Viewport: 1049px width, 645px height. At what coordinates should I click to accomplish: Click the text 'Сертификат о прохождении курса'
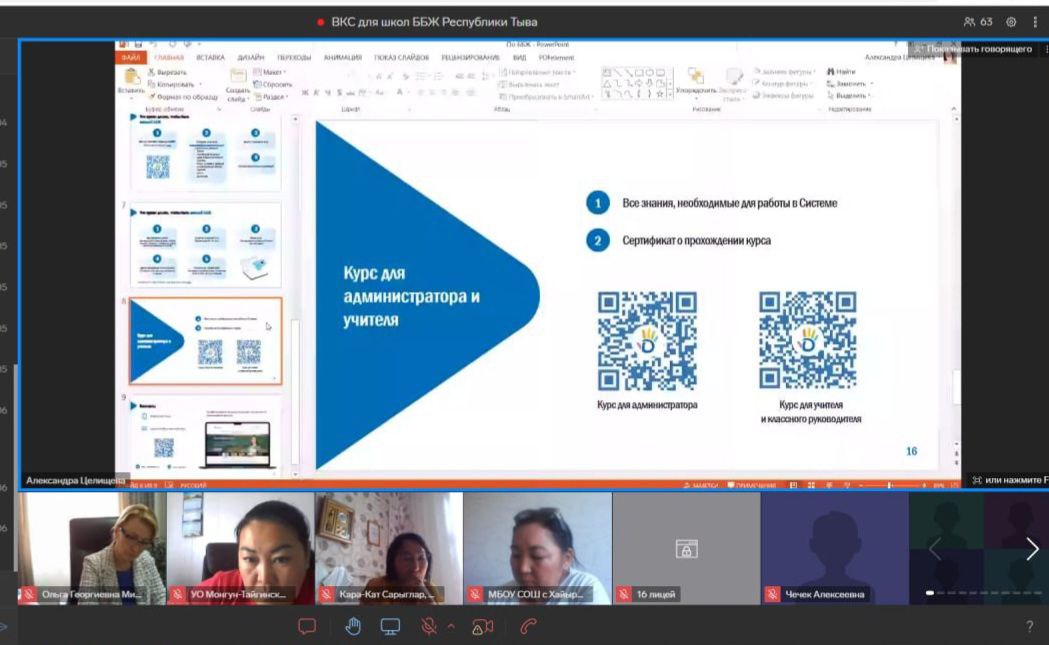point(696,240)
